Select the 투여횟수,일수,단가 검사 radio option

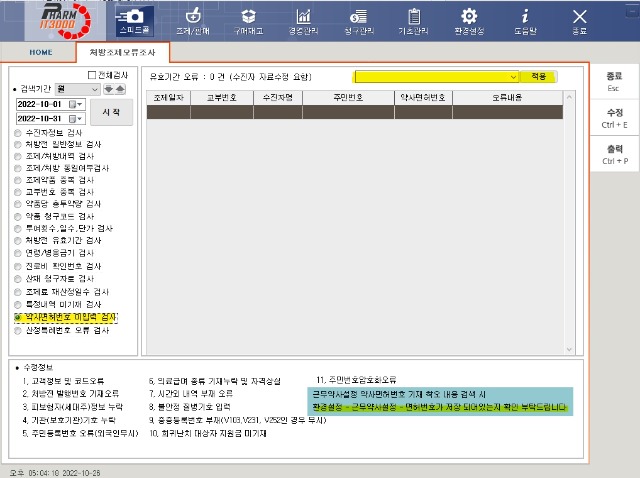[18, 229]
